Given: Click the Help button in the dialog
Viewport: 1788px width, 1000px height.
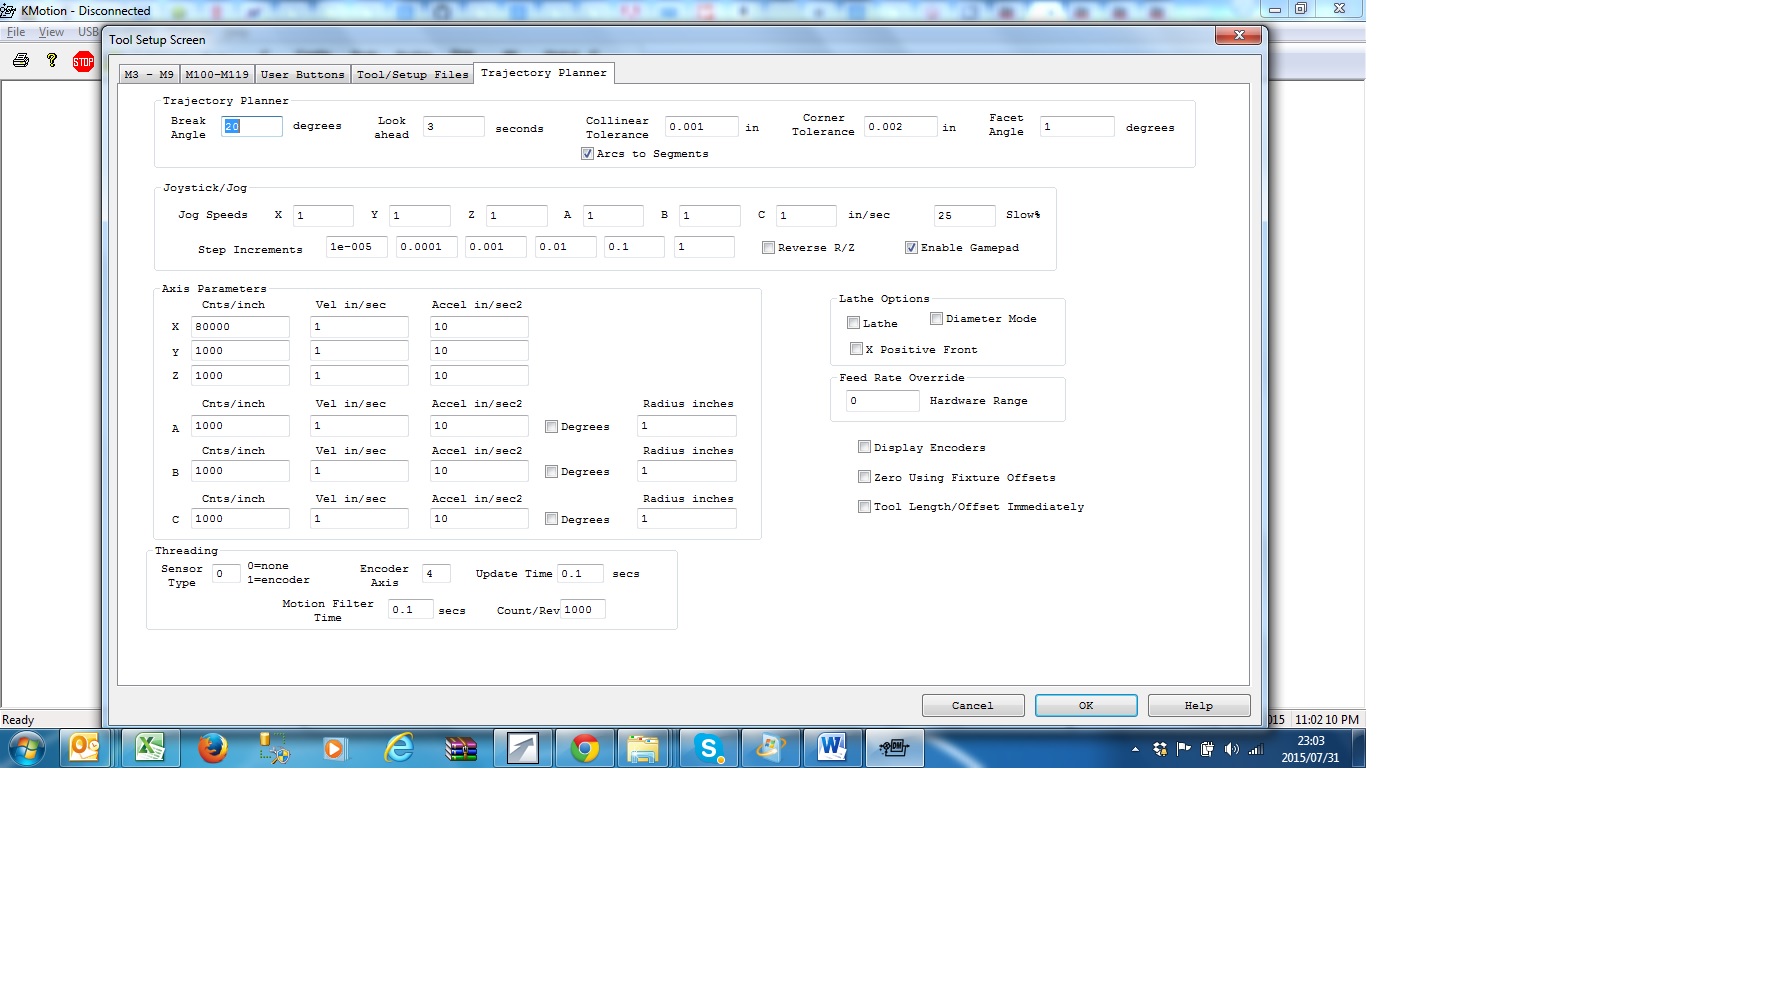Looking at the screenshot, I should 1198,706.
